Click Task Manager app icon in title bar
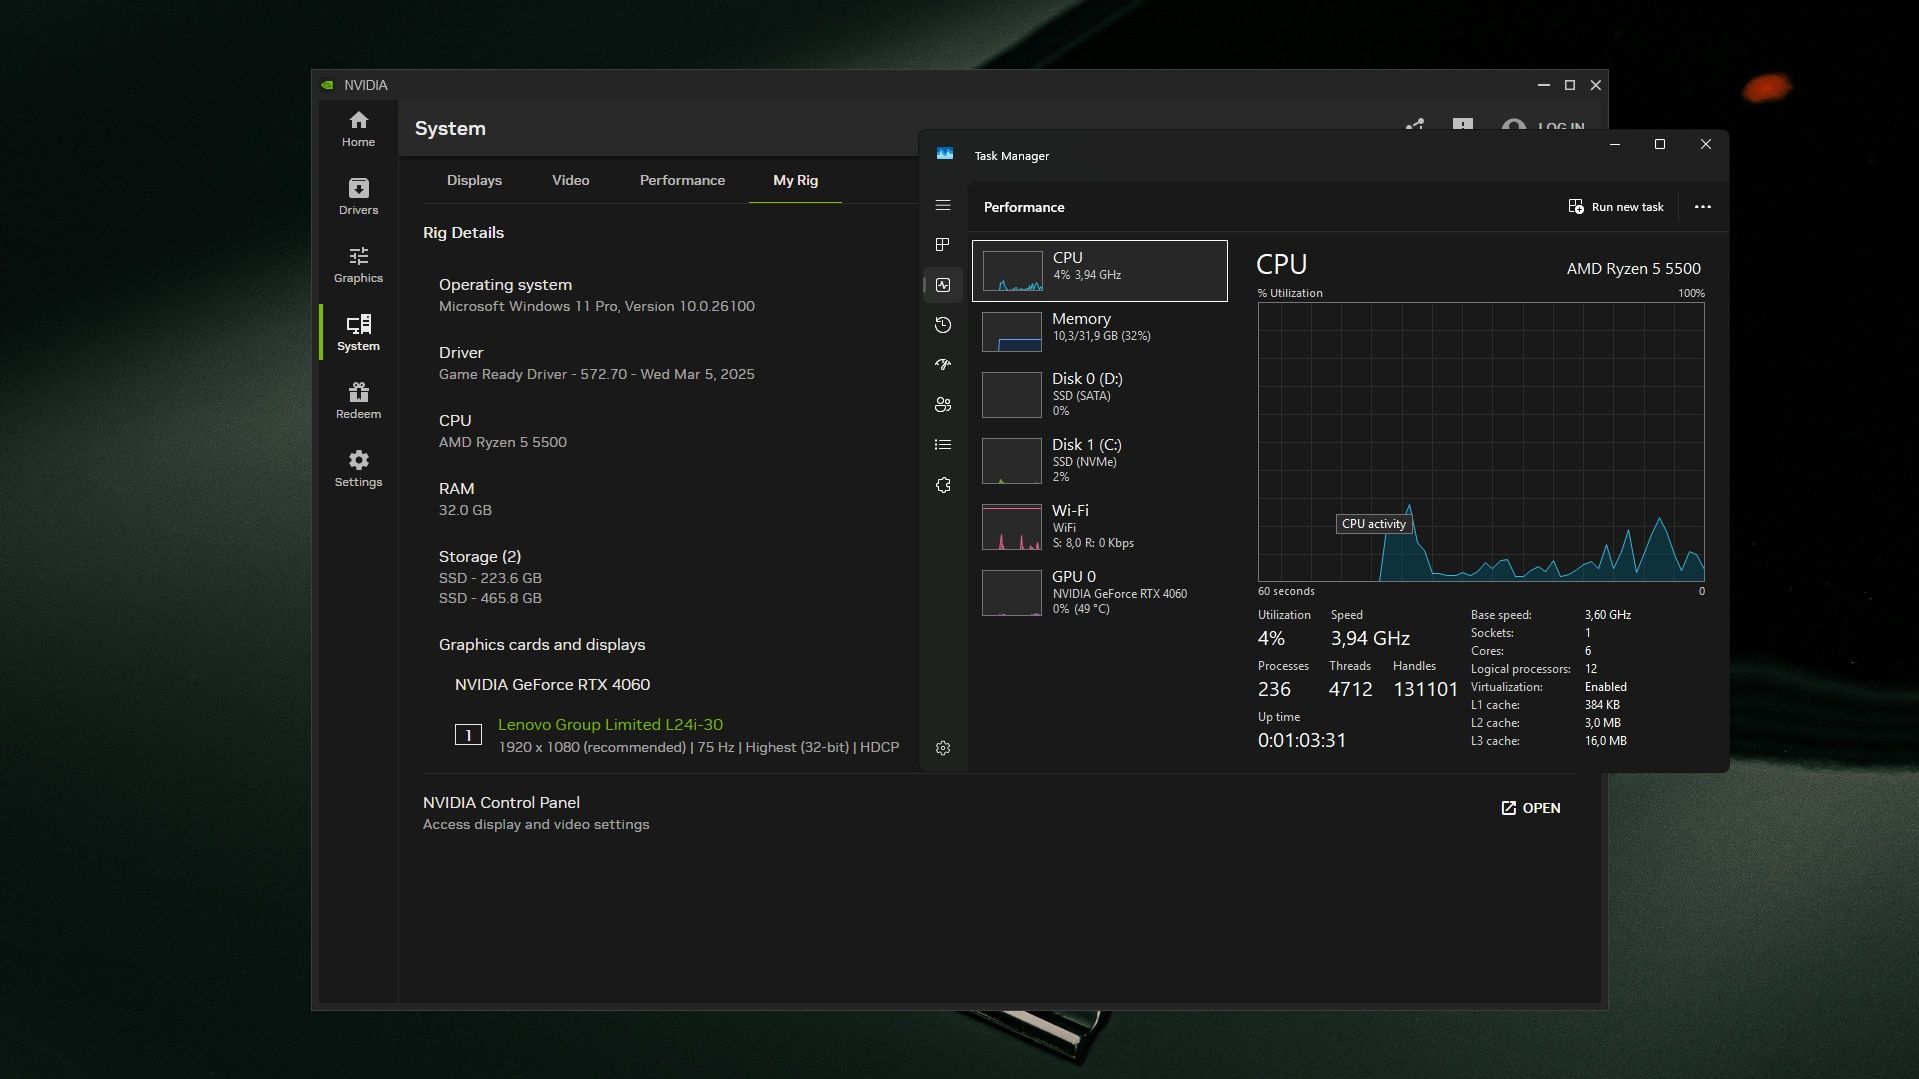 click(x=944, y=154)
